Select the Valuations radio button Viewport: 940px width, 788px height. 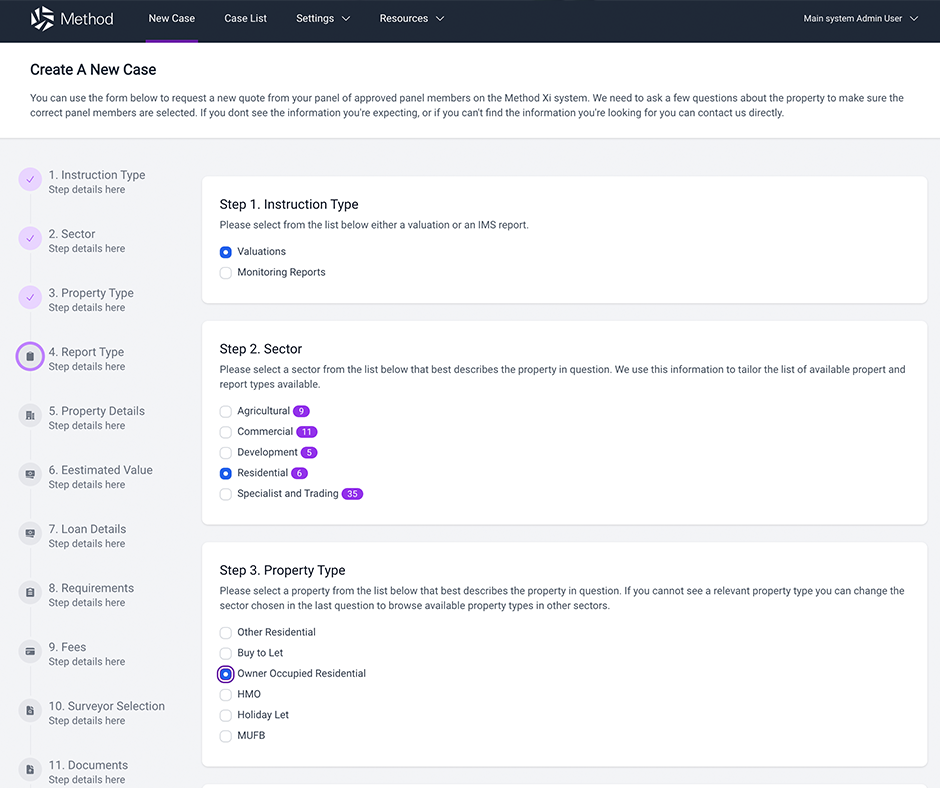point(225,252)
